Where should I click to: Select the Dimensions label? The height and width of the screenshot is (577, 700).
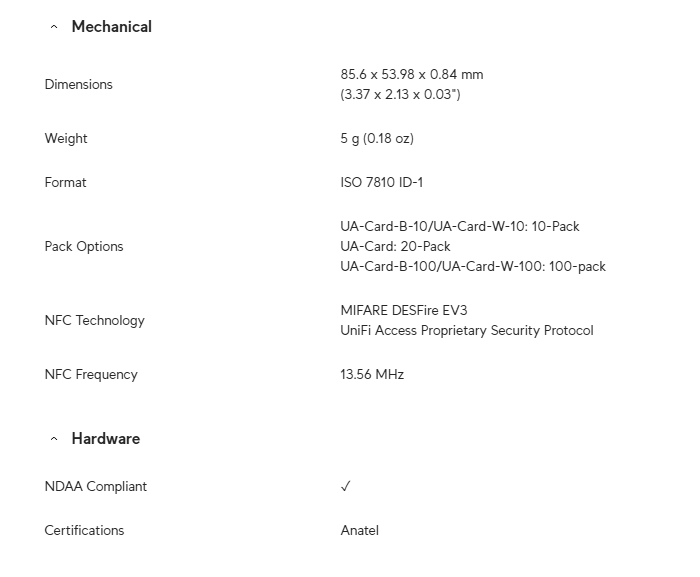[x=79, y=84]
